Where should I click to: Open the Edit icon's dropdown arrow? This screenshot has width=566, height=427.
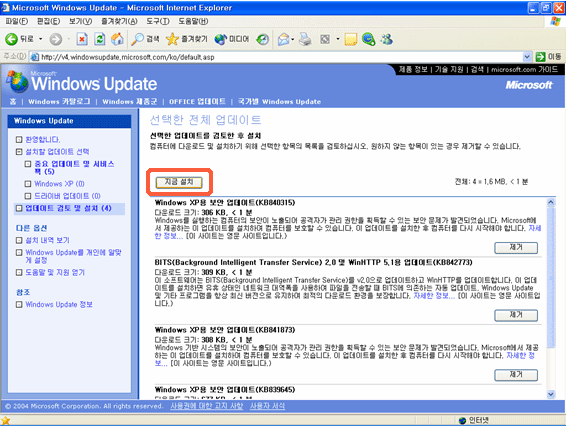pyautogui.click(x=338, y=39)
